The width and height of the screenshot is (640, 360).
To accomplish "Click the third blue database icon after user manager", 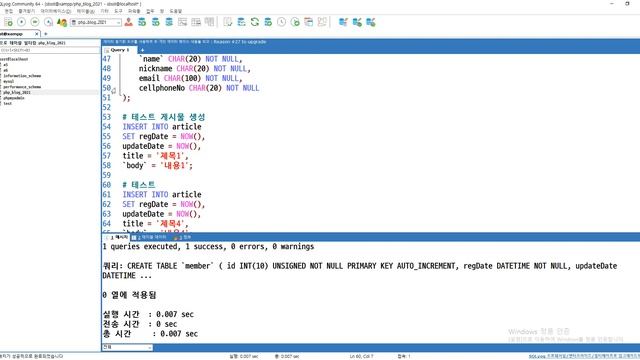I will (169, 22).
